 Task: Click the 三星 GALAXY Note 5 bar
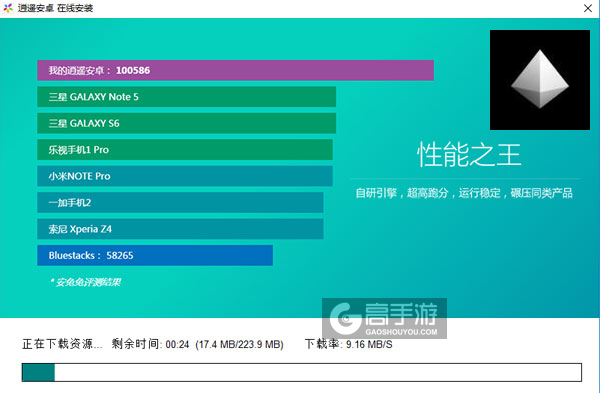[x=187, y=97]
